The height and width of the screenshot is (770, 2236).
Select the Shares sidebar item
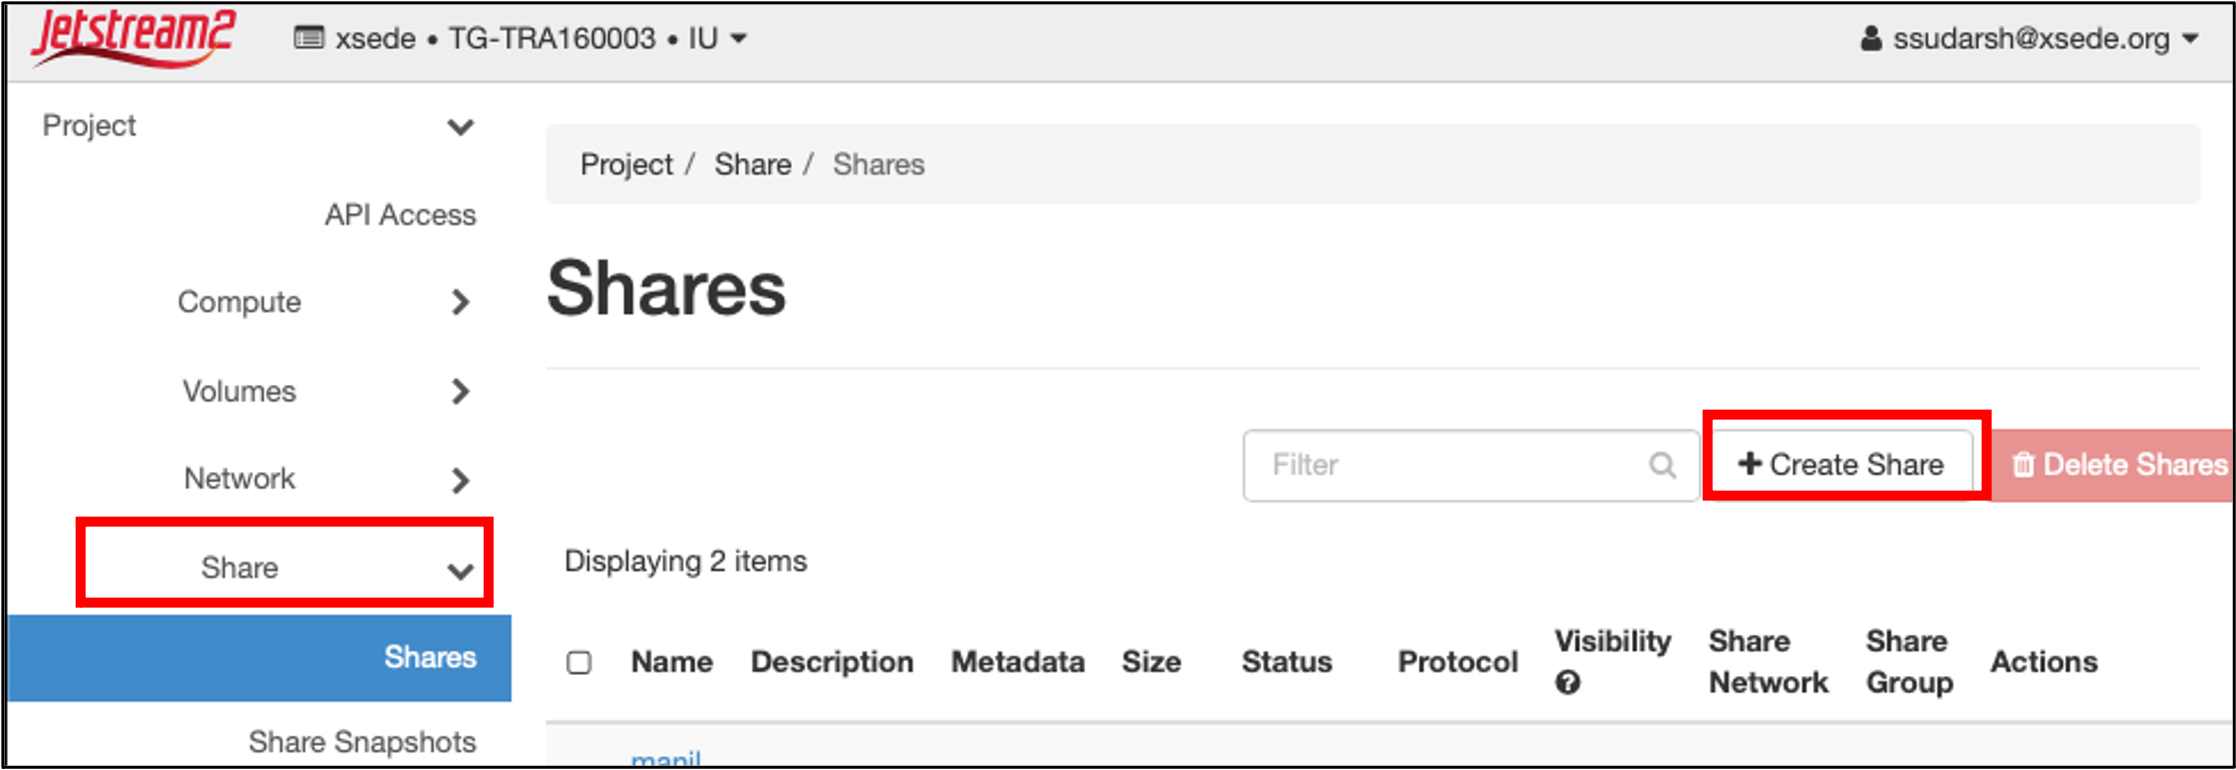point(430,657)
